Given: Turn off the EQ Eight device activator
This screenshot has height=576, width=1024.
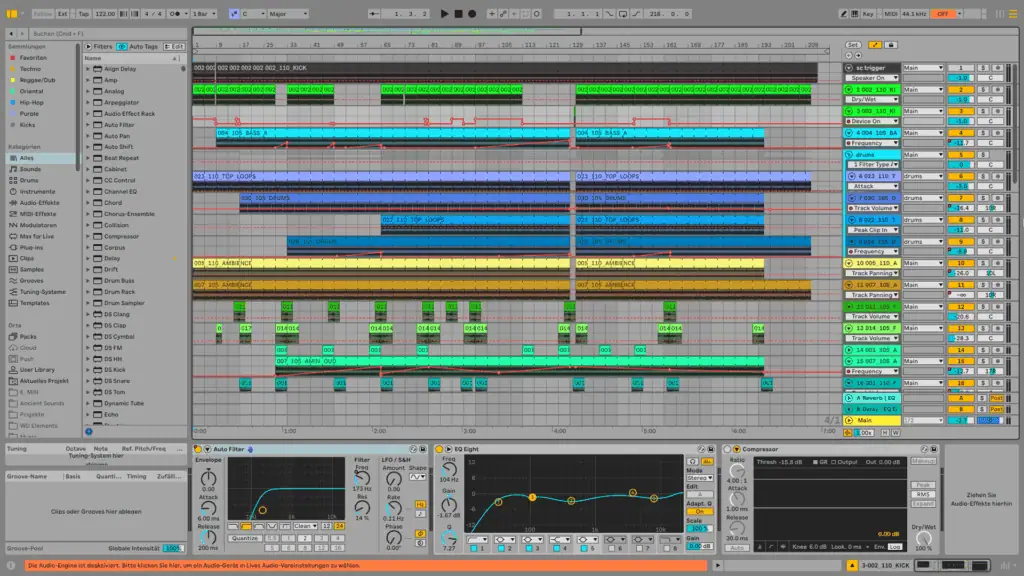Looking at the screenshot, I should coord(436,449).
